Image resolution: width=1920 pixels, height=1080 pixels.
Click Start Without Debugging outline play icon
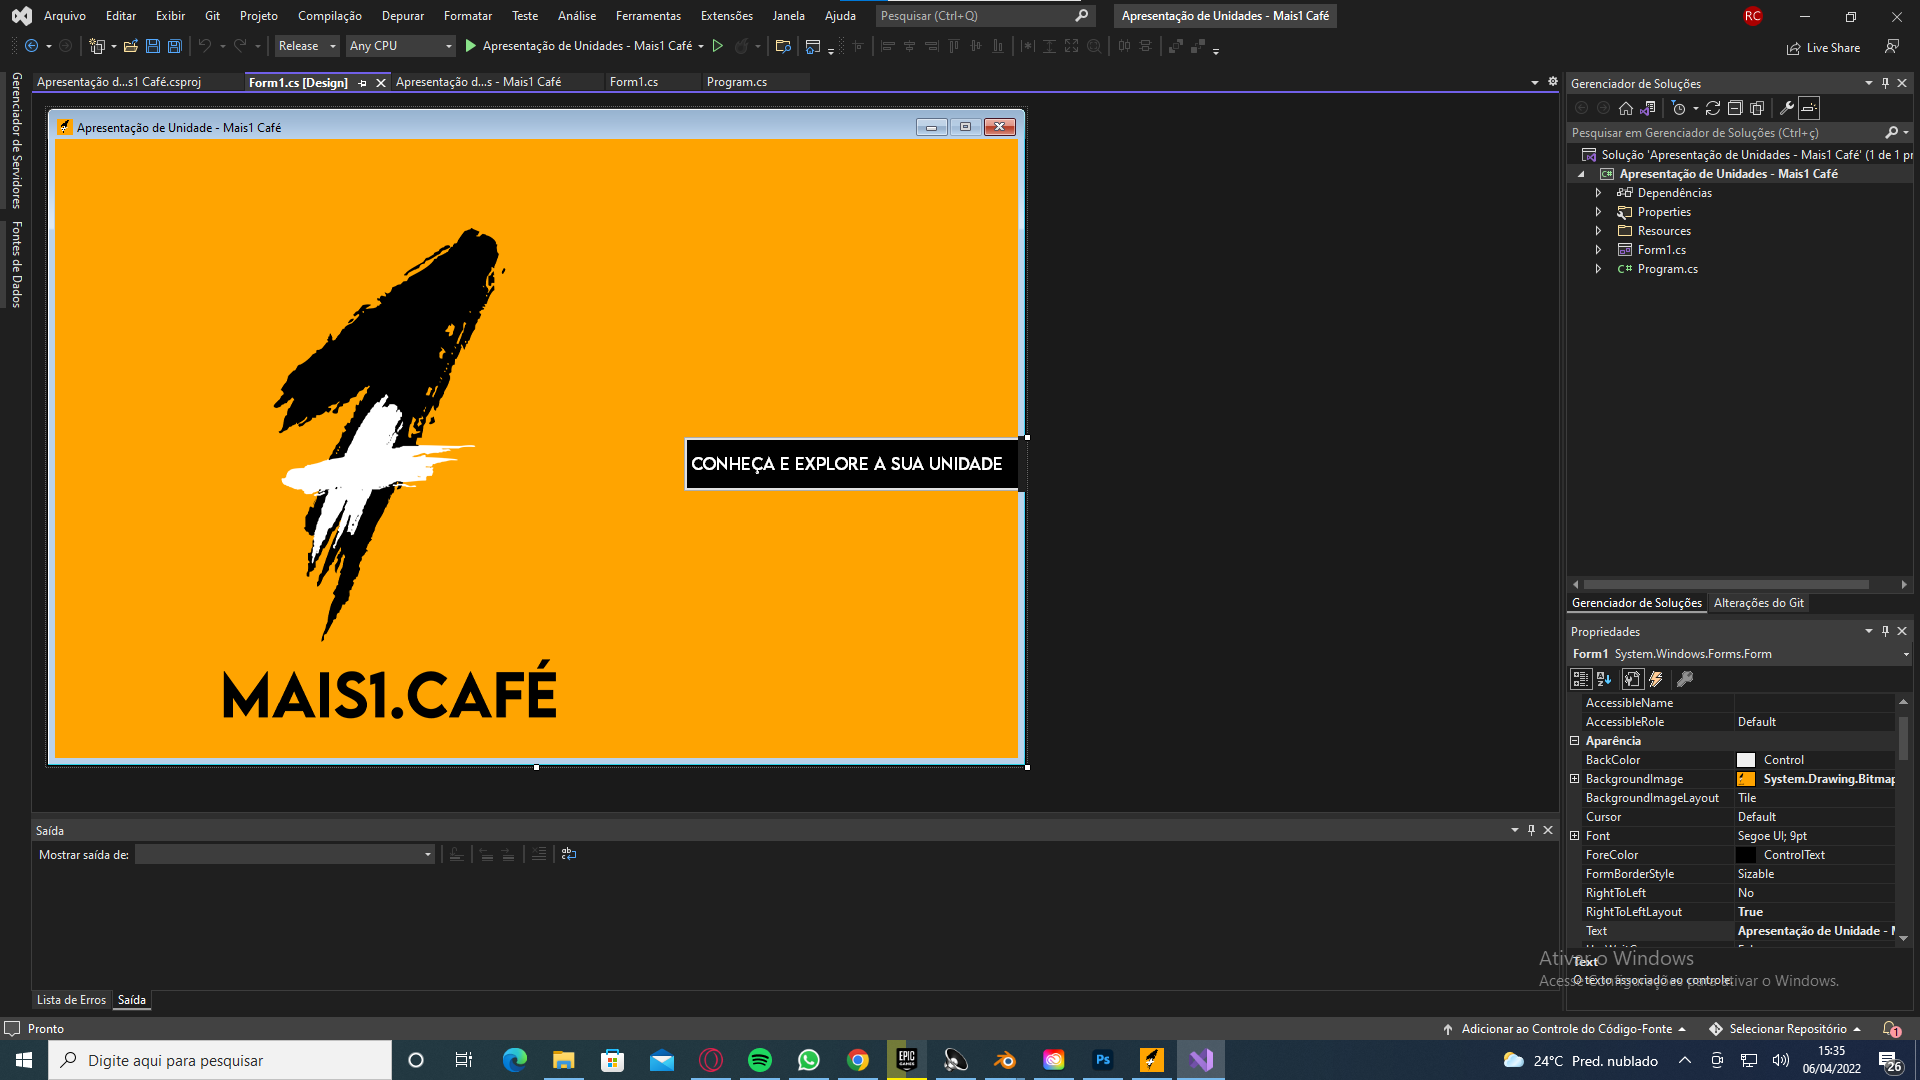point(718,46)
